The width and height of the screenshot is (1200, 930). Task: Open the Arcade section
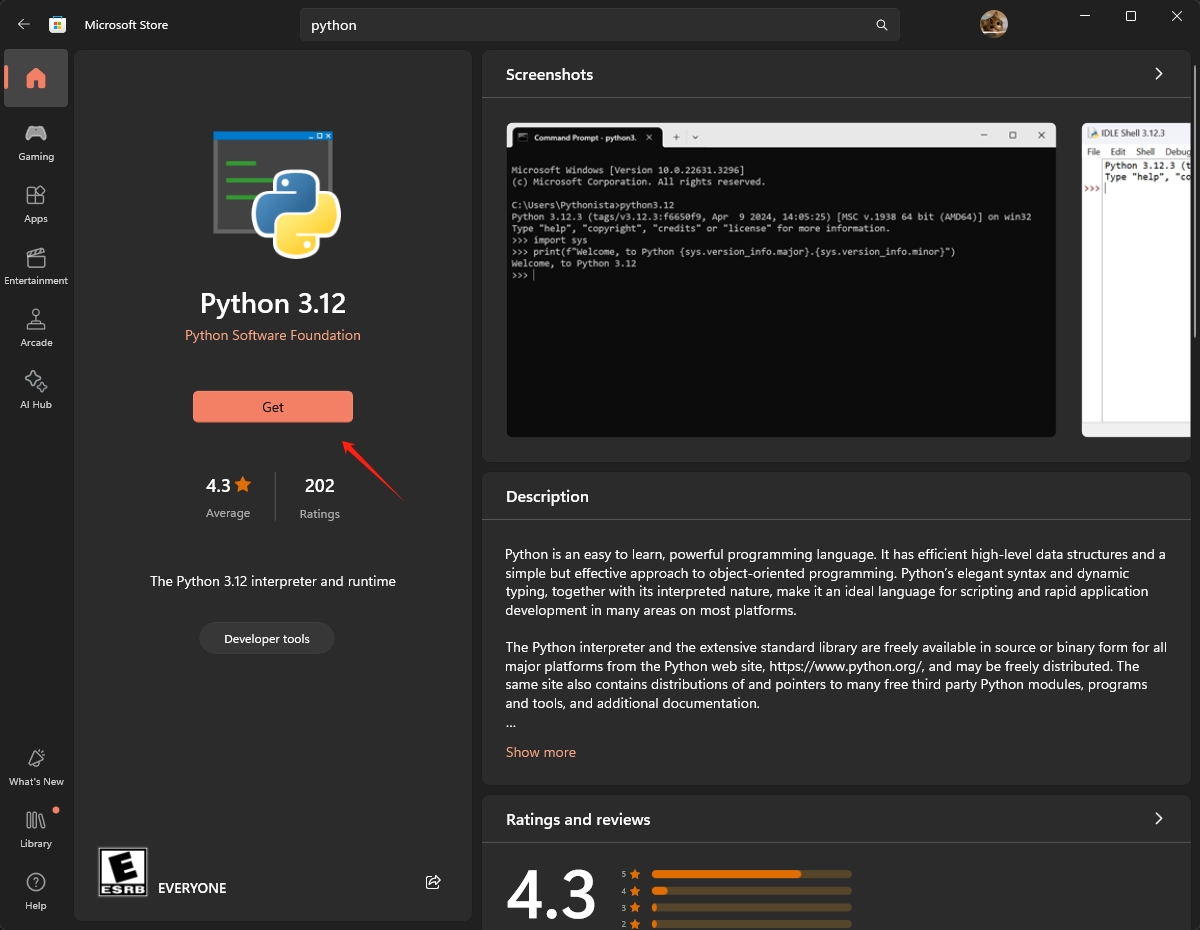tap(36, 328)
